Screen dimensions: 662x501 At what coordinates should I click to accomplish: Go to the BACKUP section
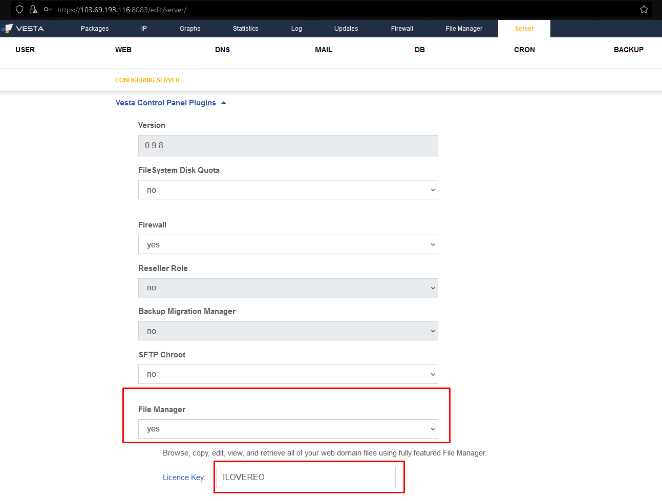point(629,49)
